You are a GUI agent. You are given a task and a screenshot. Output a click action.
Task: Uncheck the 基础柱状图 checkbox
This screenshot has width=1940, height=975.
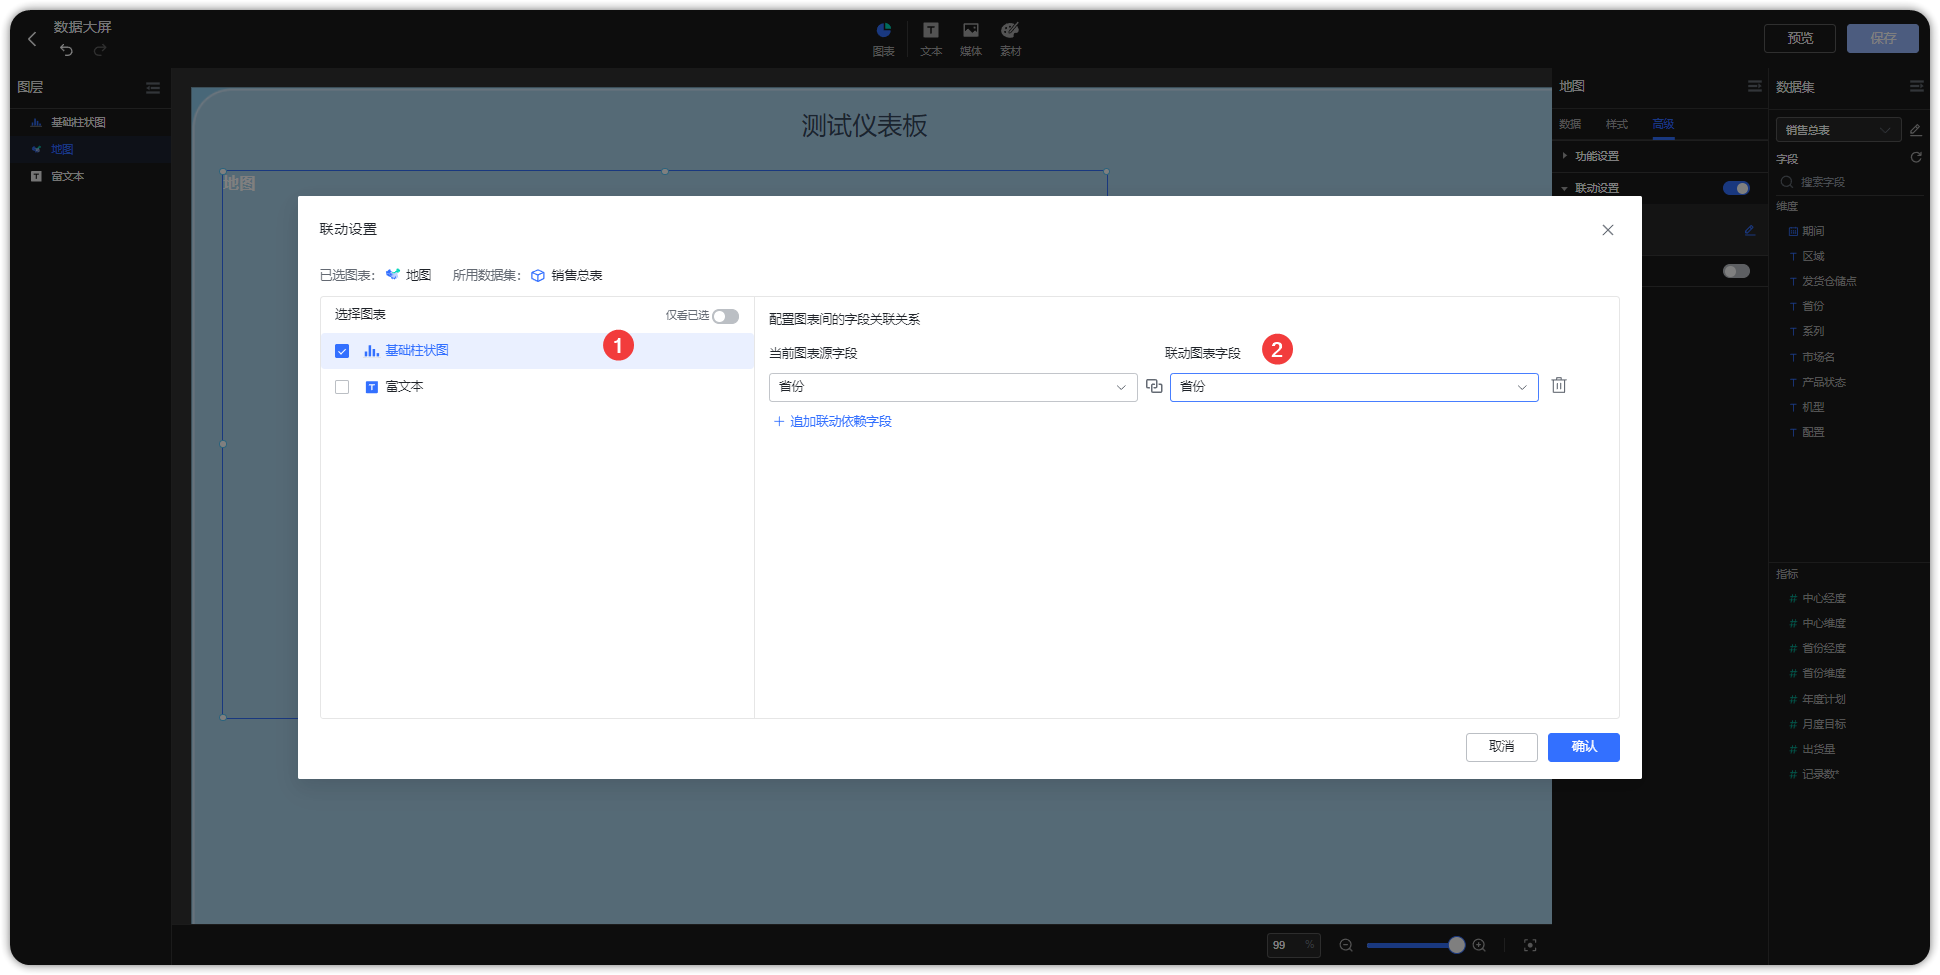[x=342, y=351]
